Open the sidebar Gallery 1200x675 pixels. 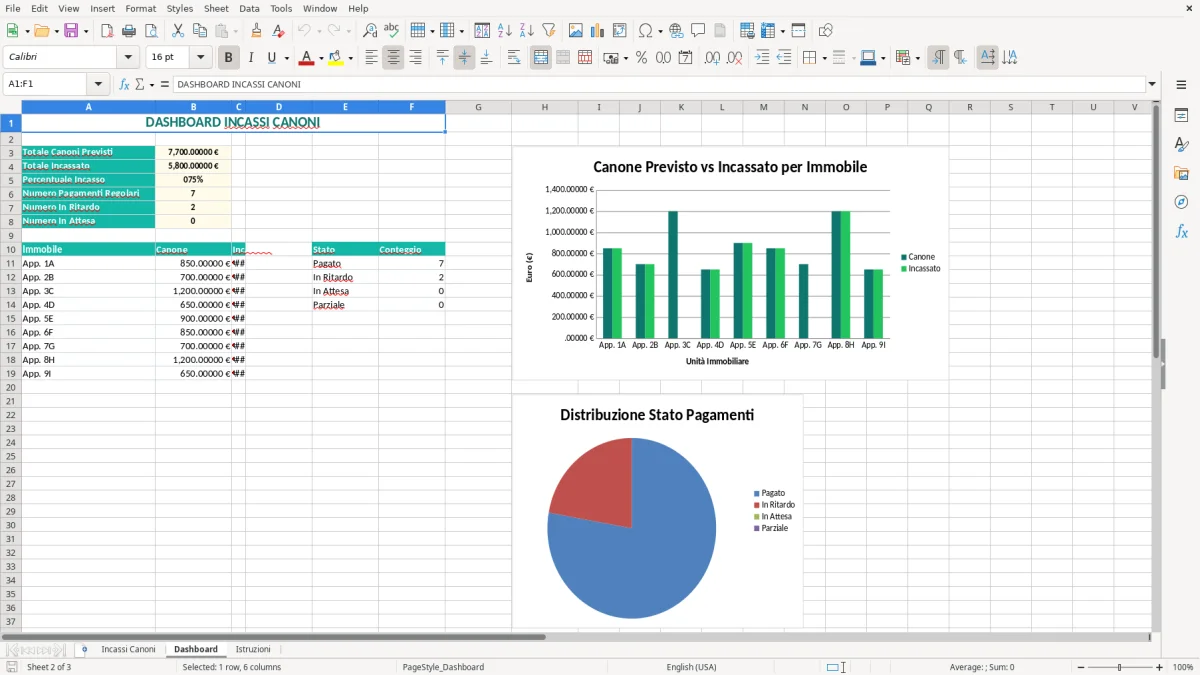(1181, 173)
